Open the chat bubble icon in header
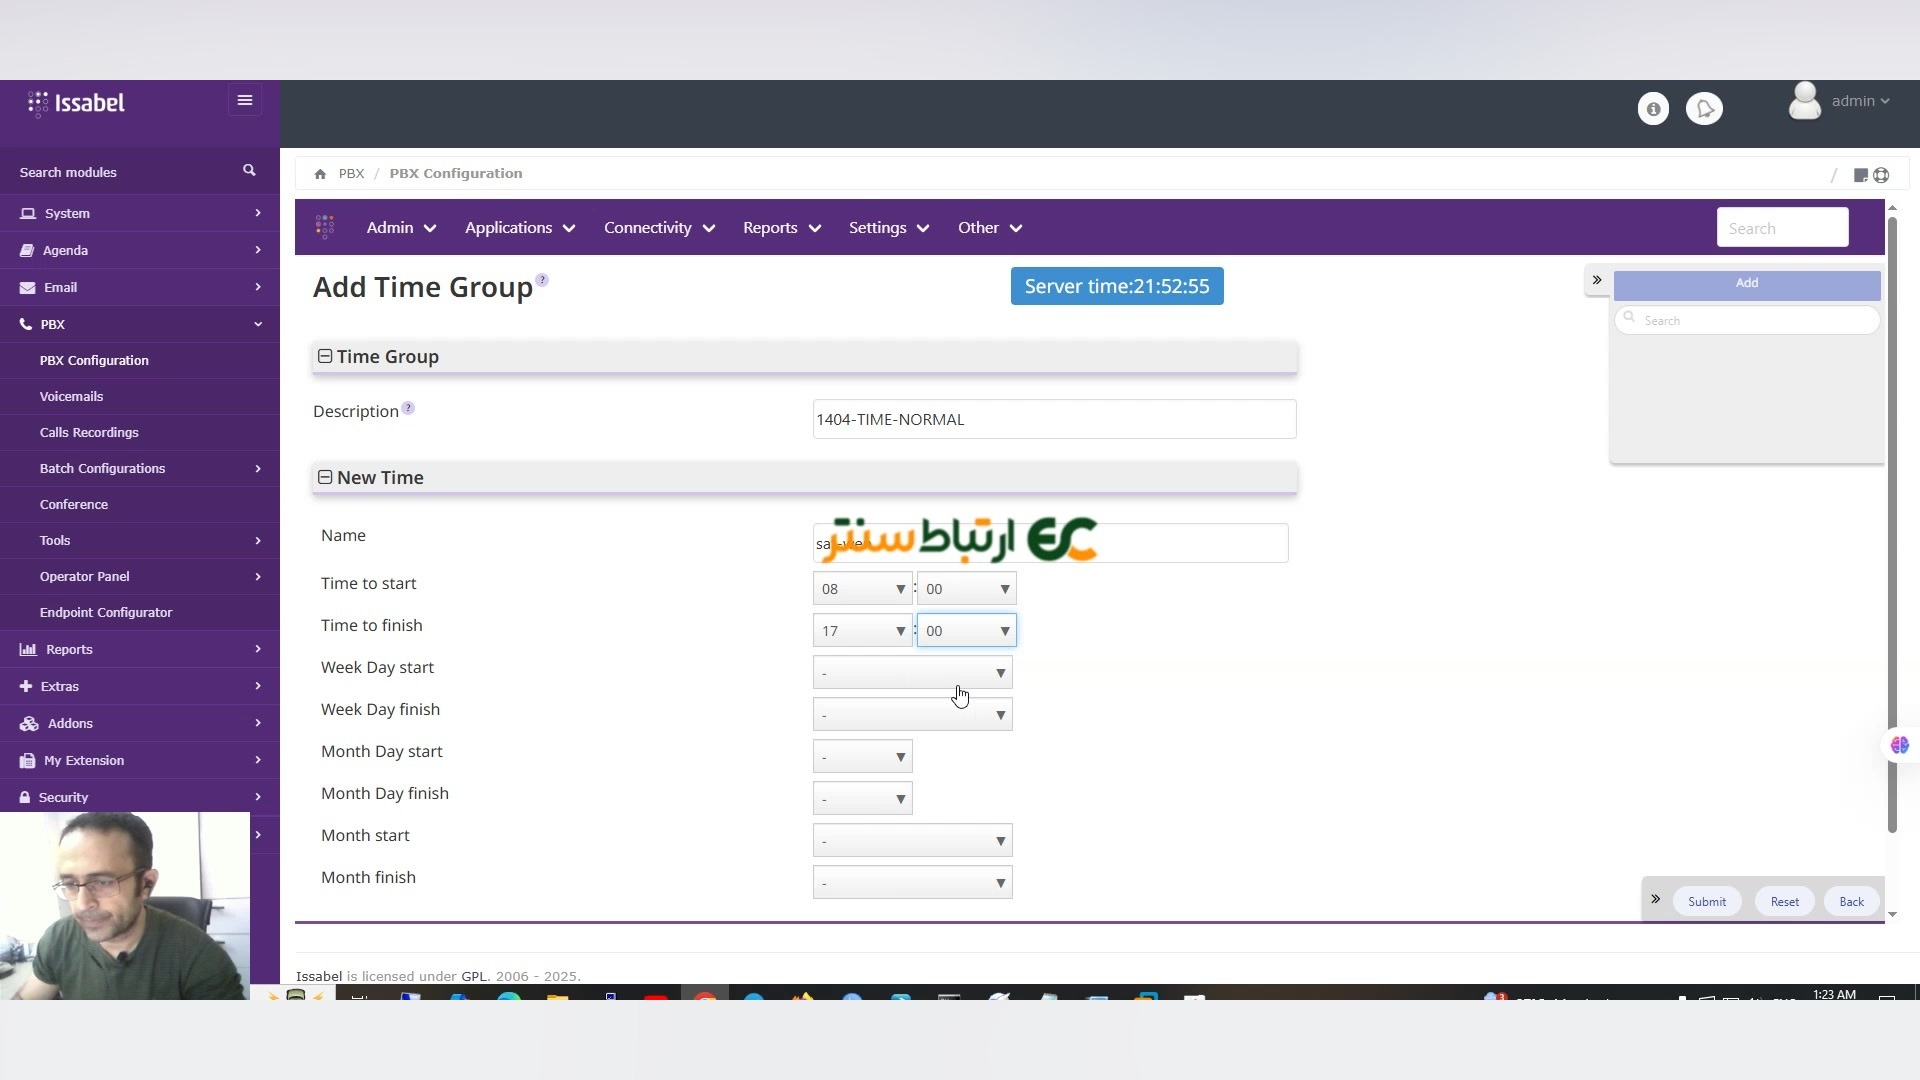The width and height of the screenshot is (1920, 1080). (1704, 108)
